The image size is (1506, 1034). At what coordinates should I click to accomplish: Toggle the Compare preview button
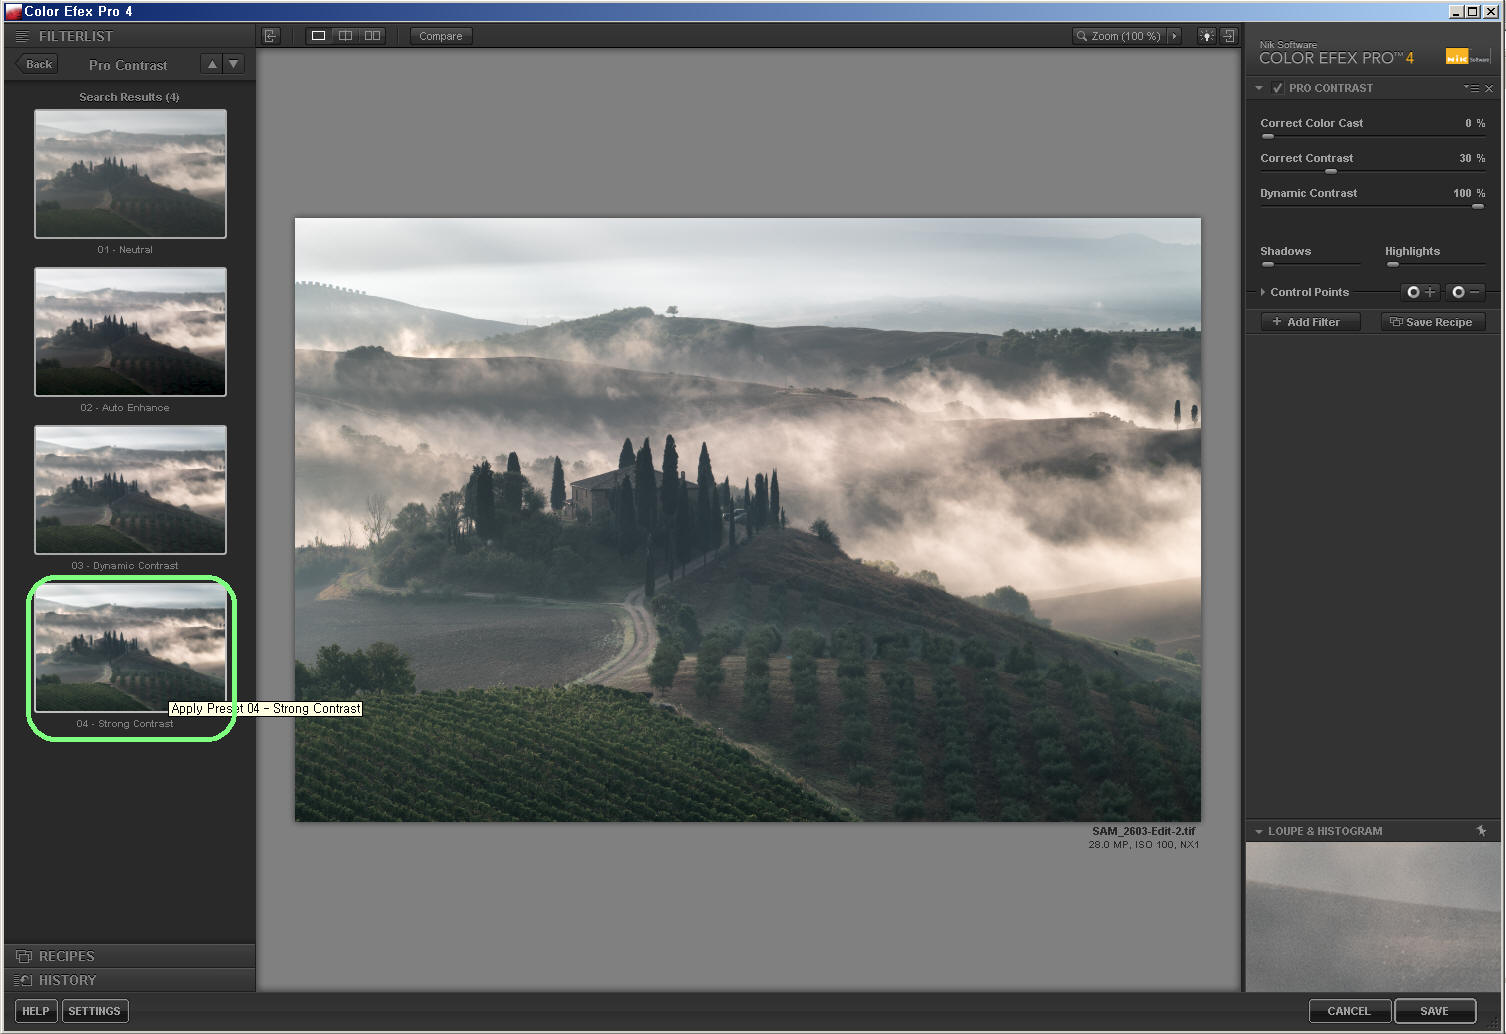(440, 36)
